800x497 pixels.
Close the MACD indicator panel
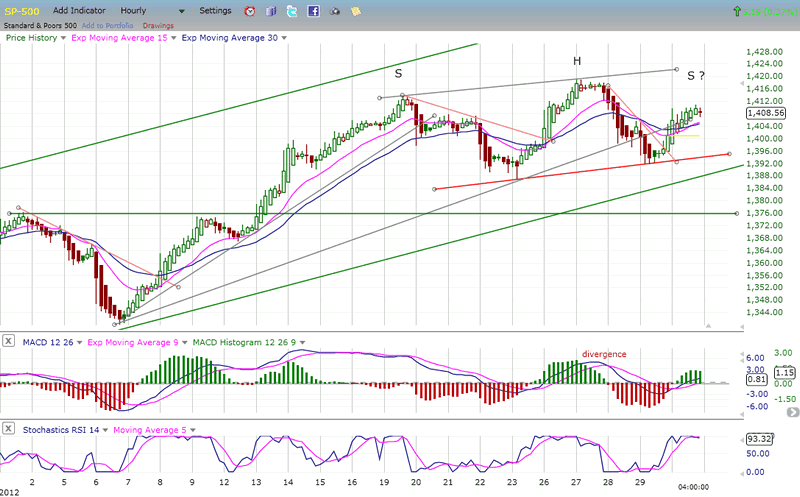point(8,343)
